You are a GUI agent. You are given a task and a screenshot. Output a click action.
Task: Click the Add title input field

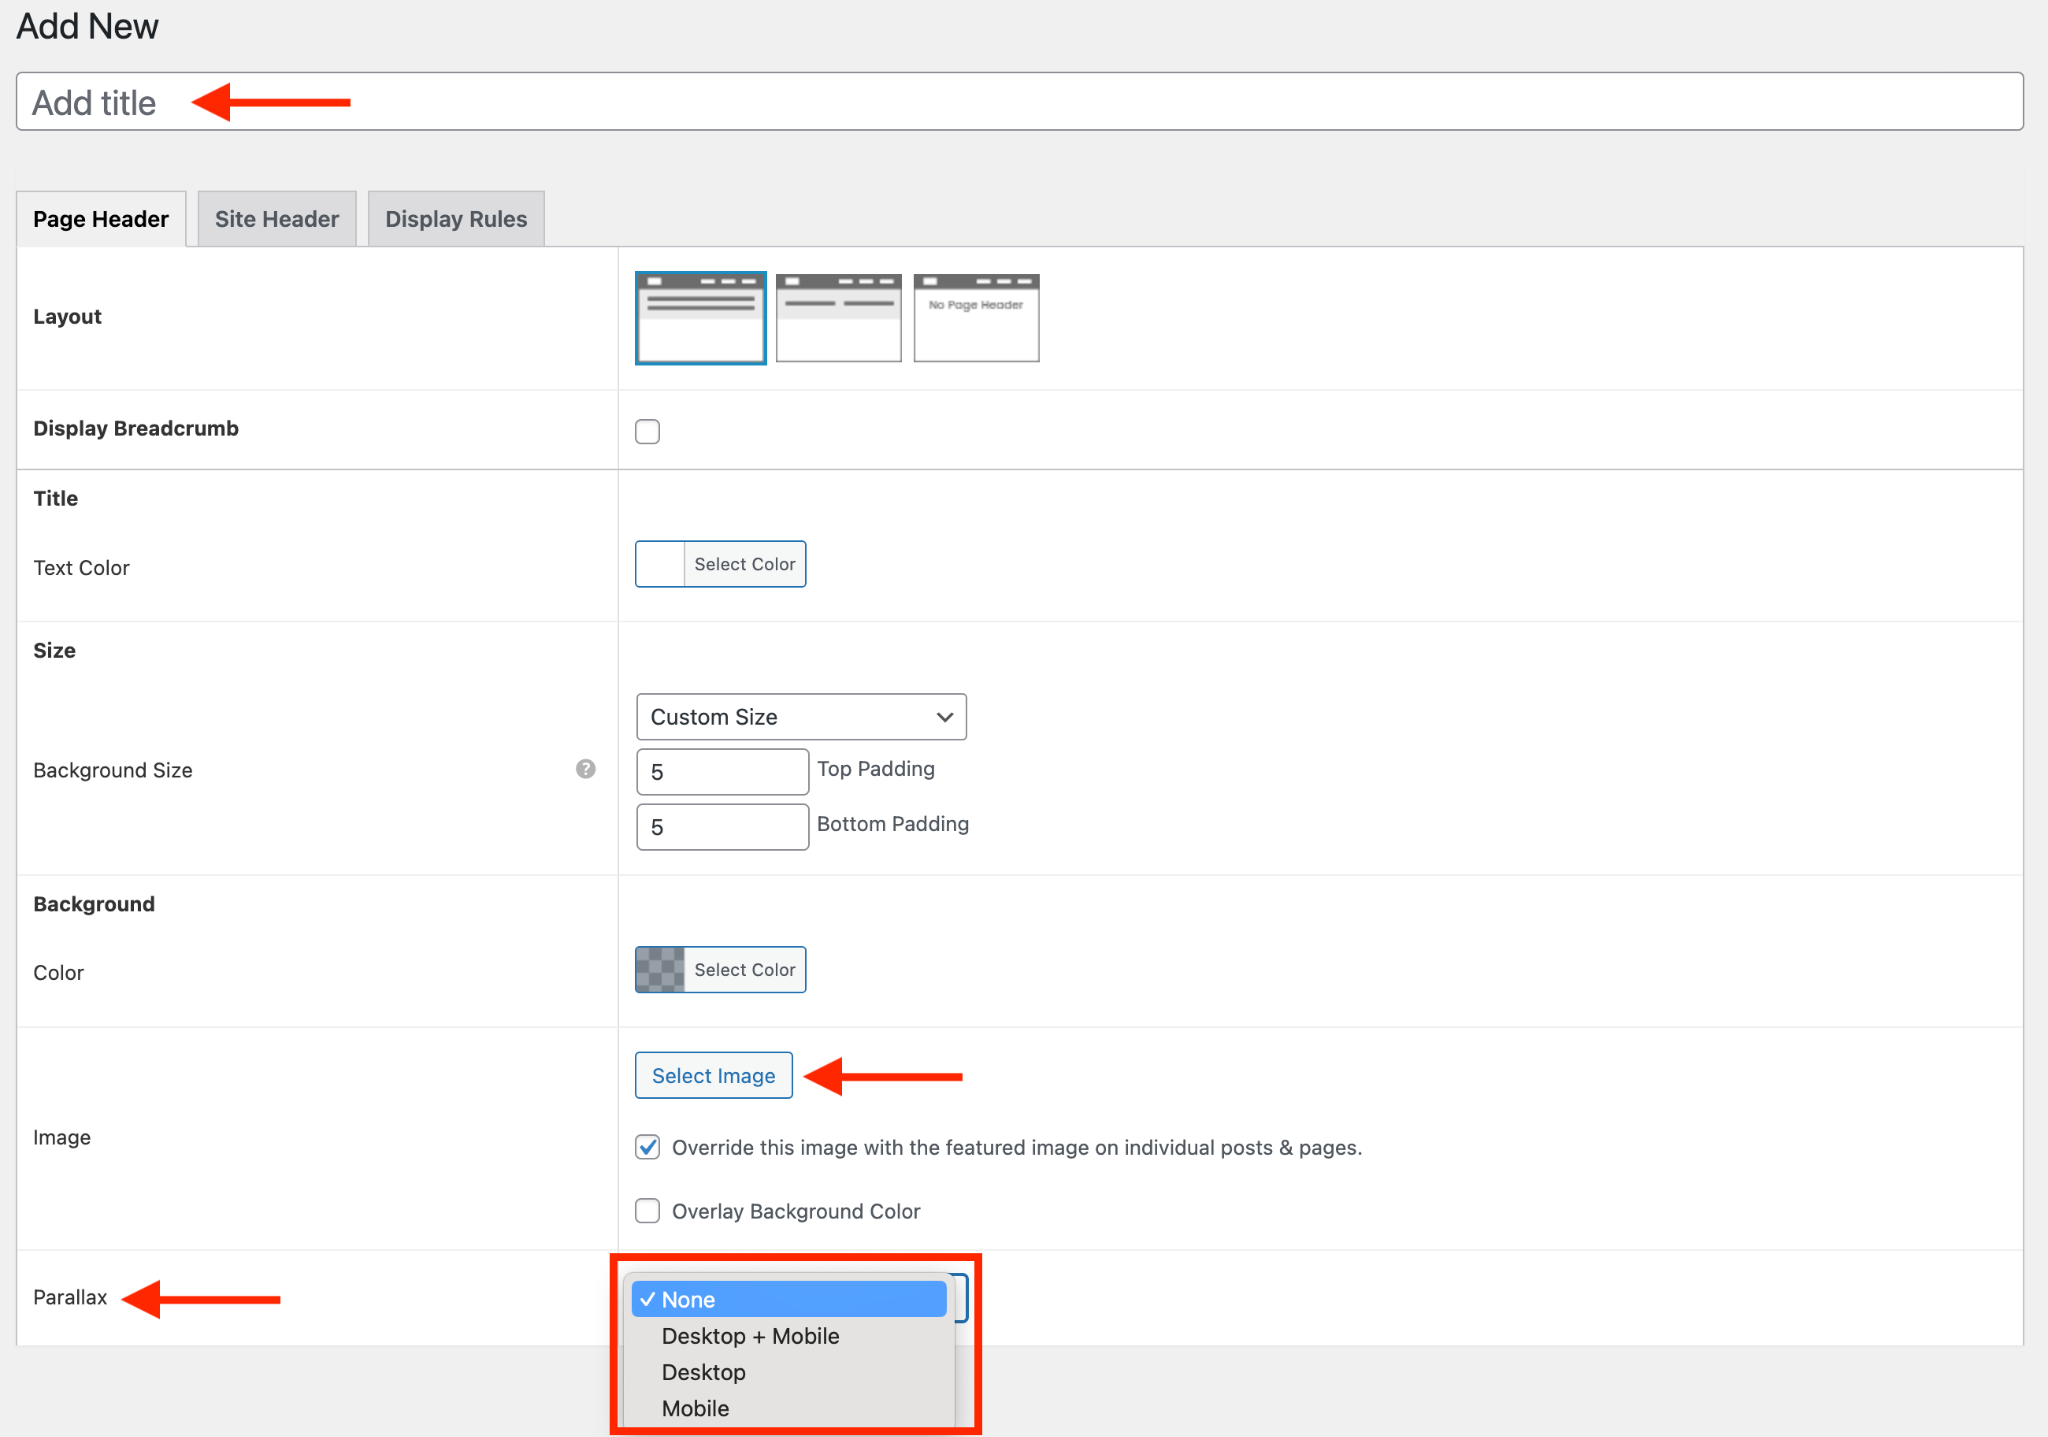tap(1019, 102)
